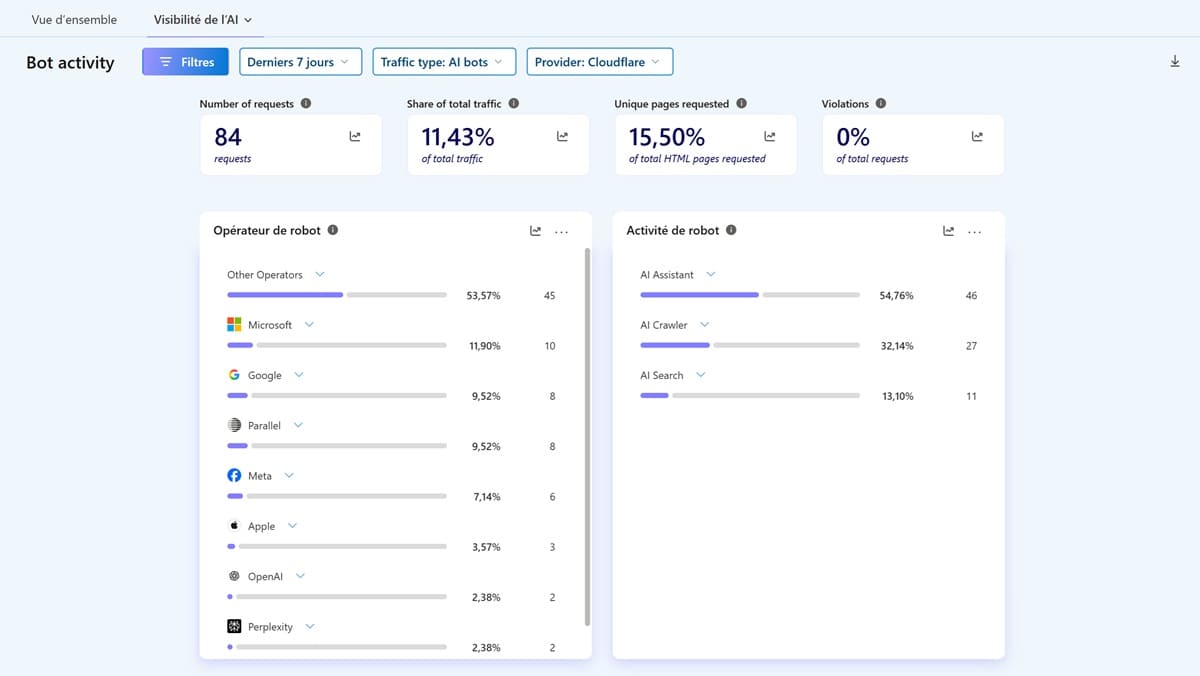Click the download icon at top right
Image resolution: width=1200 pixels, height=676 pixels.
point(1175,62)
